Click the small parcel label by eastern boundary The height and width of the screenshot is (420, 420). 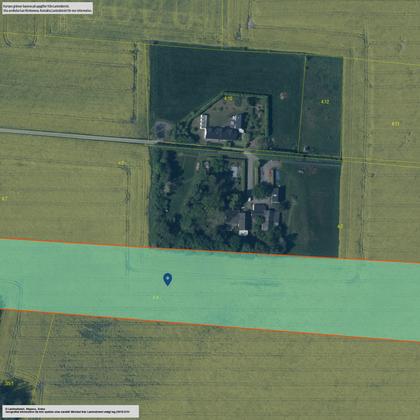pos(340,226)
